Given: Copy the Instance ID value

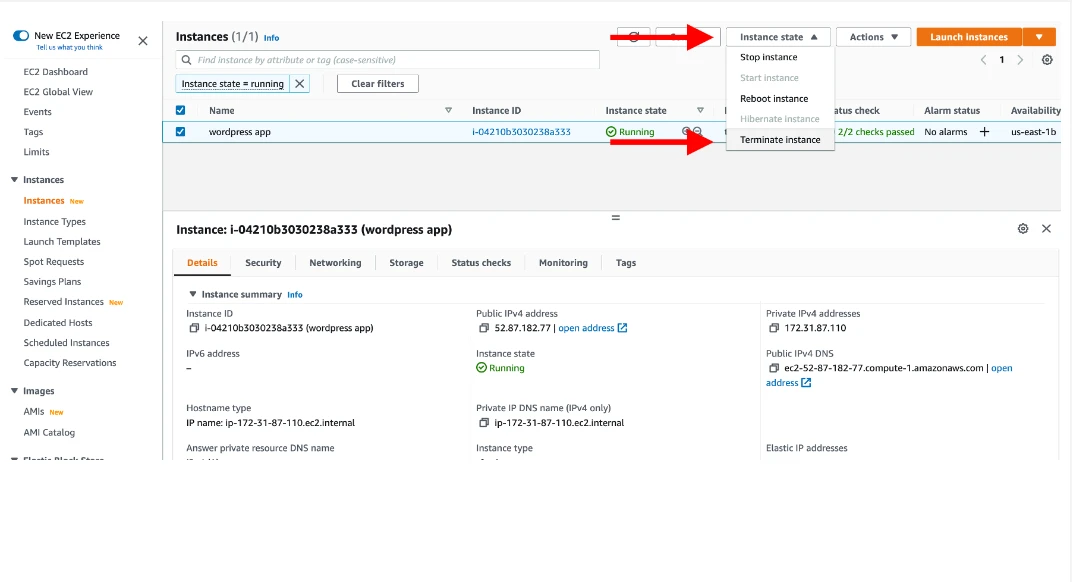Looking at the screenshot, I should 194,328.
